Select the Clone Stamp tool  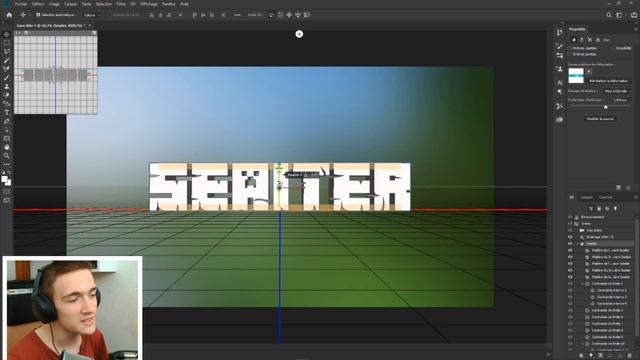click(x=7, y=86)
